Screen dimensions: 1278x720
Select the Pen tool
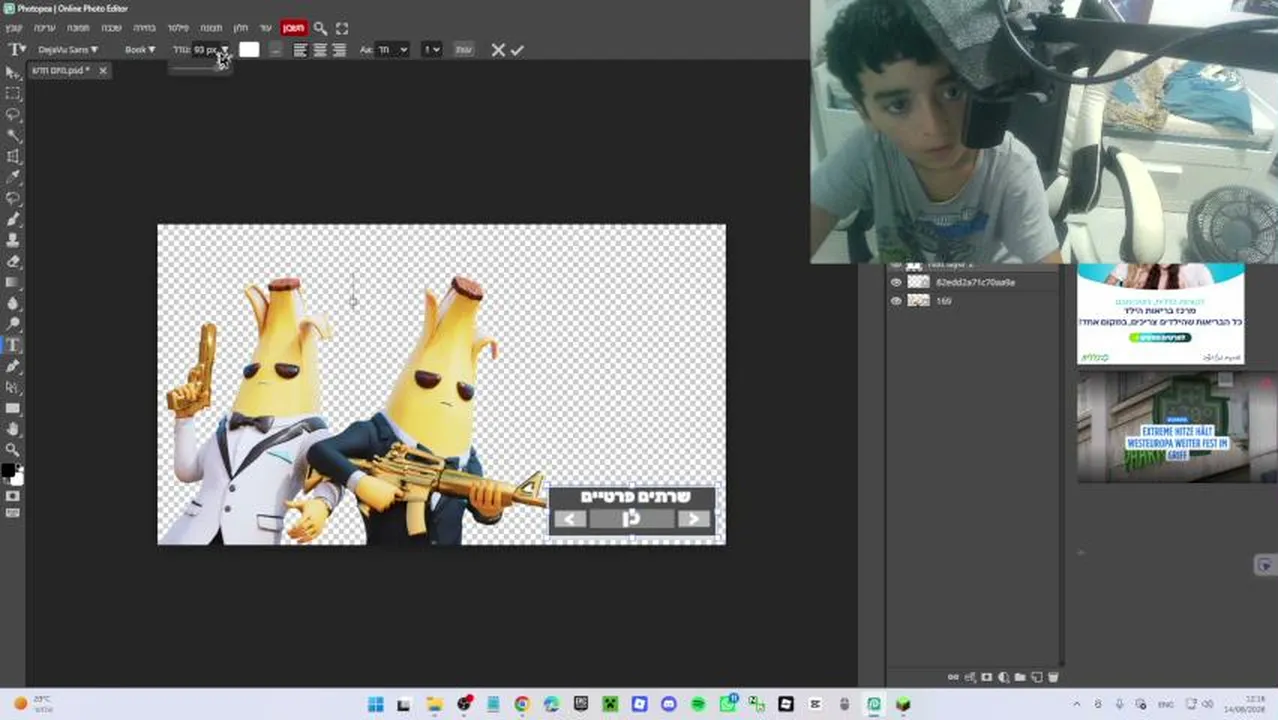[x=12, y=367]
